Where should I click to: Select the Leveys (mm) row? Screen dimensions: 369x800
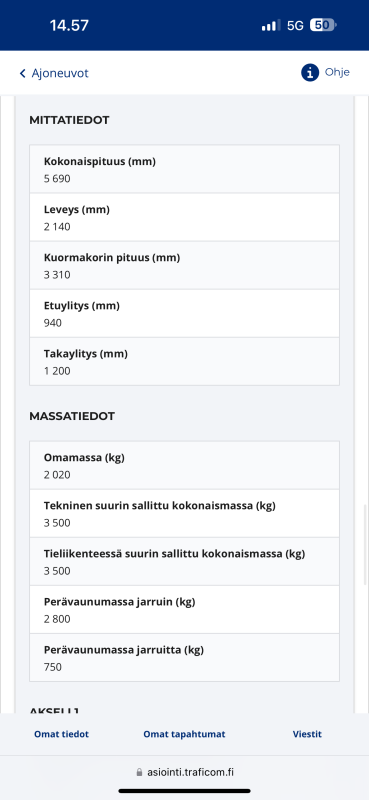(x=184, y=217)
